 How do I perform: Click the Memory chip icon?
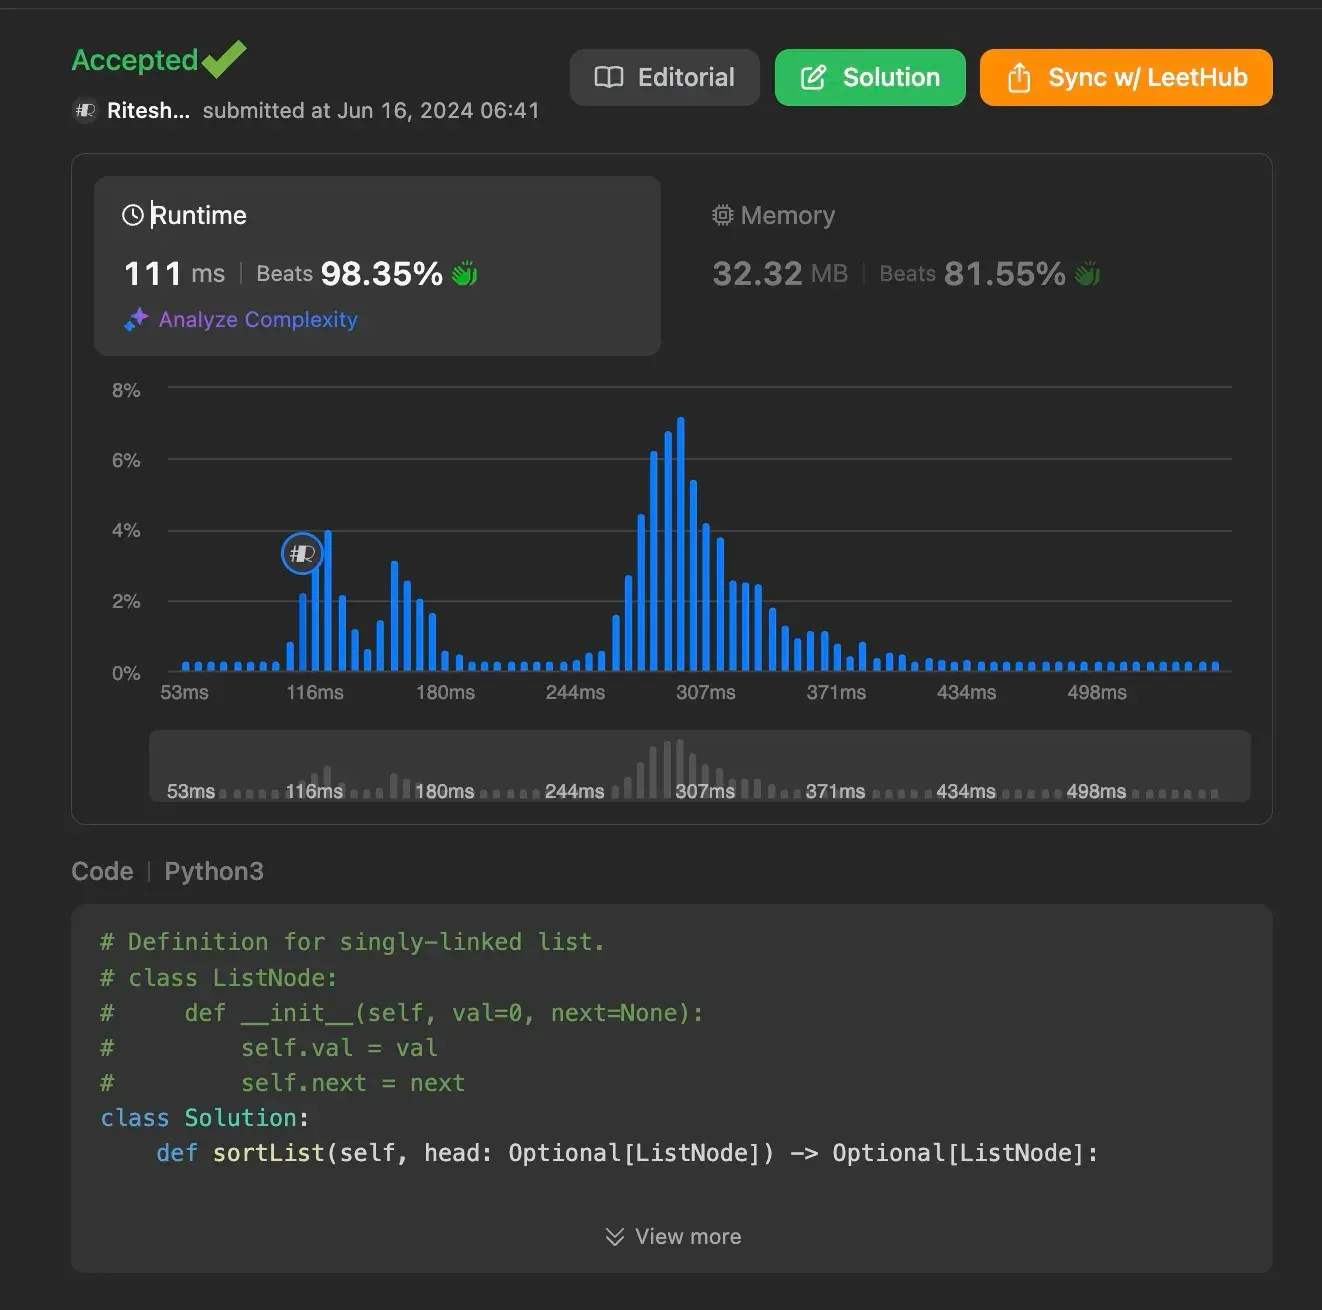[x=722, y=215]
